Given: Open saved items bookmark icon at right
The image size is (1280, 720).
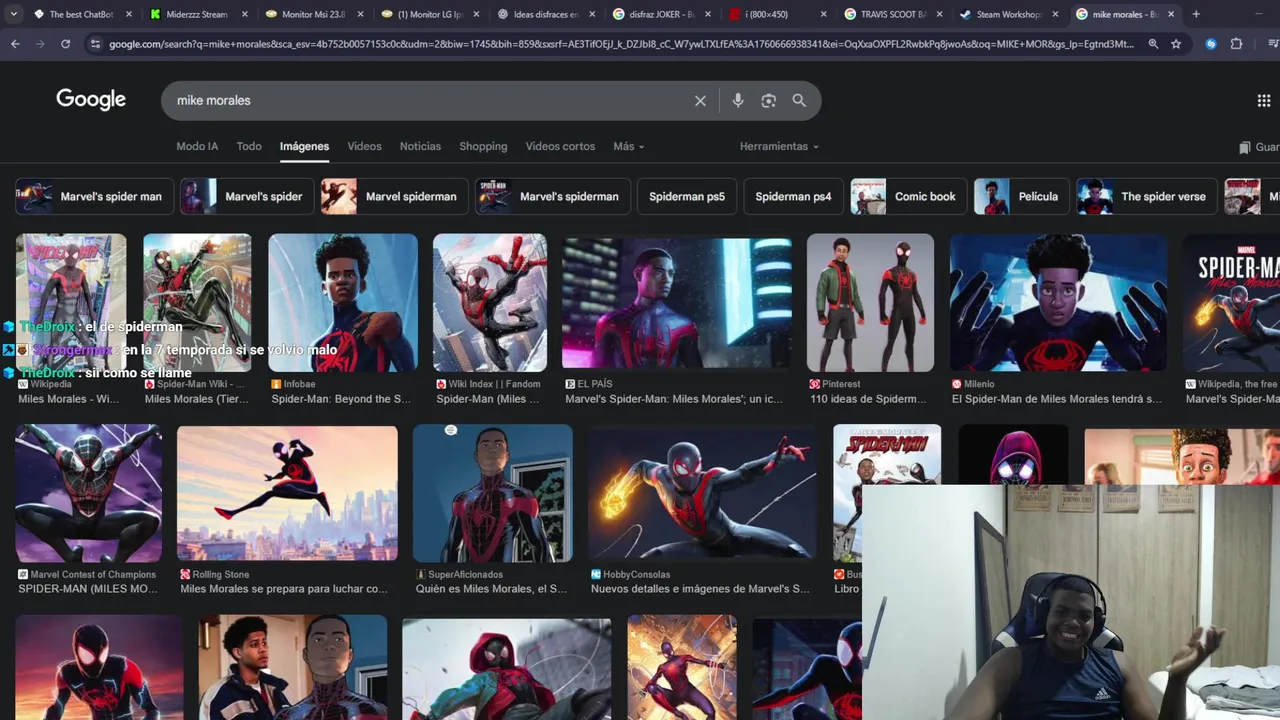Looking at the screenshot, I should [x=1245, y=147].
